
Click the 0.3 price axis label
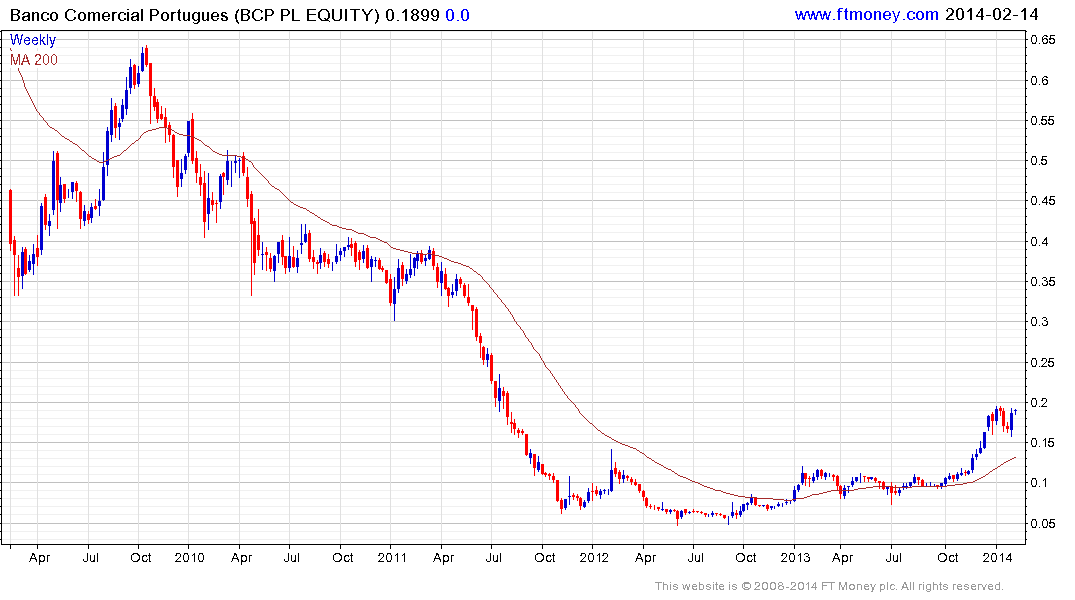1039,322
